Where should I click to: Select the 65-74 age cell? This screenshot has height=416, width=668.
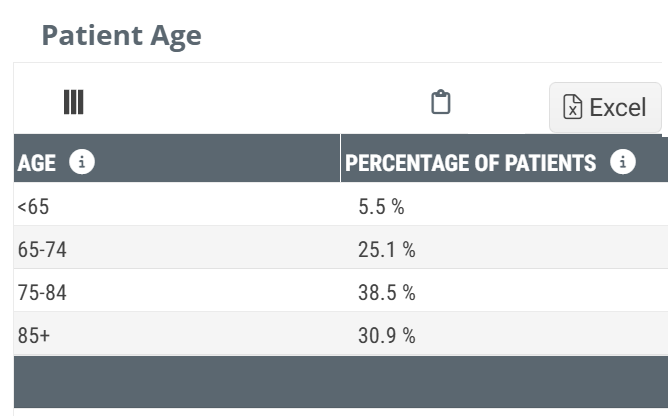[x=42, y=250]
